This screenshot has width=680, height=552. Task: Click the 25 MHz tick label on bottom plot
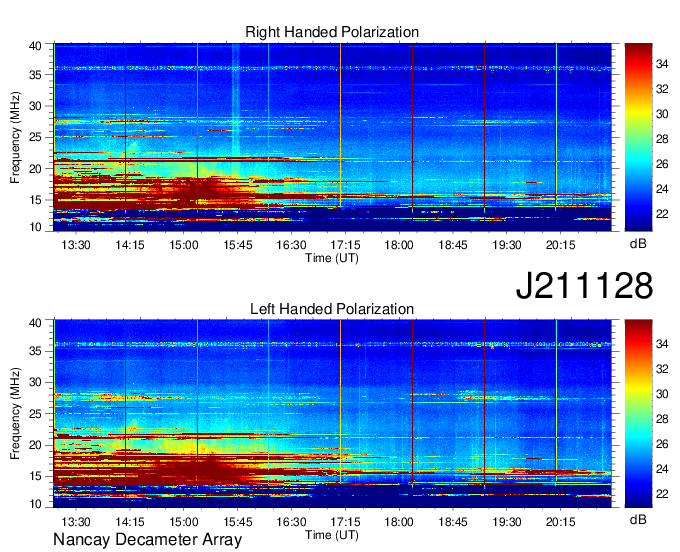tap(35, 414)
